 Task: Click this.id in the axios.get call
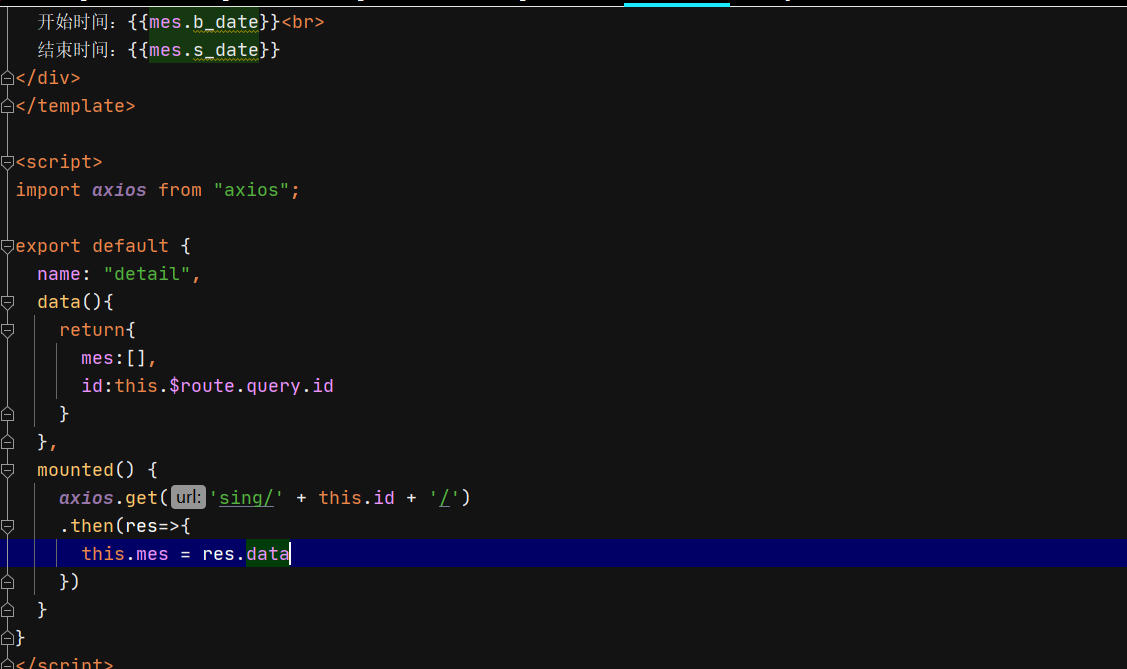pos(356,498)
